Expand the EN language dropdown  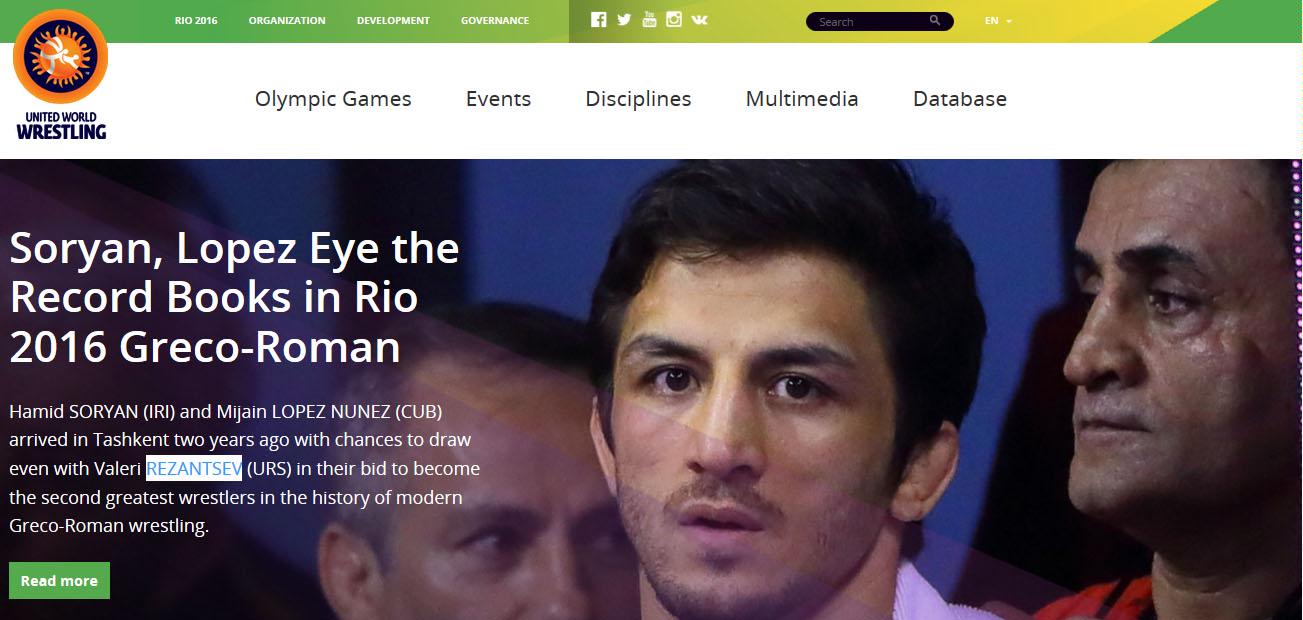click(x=998, y=21)
